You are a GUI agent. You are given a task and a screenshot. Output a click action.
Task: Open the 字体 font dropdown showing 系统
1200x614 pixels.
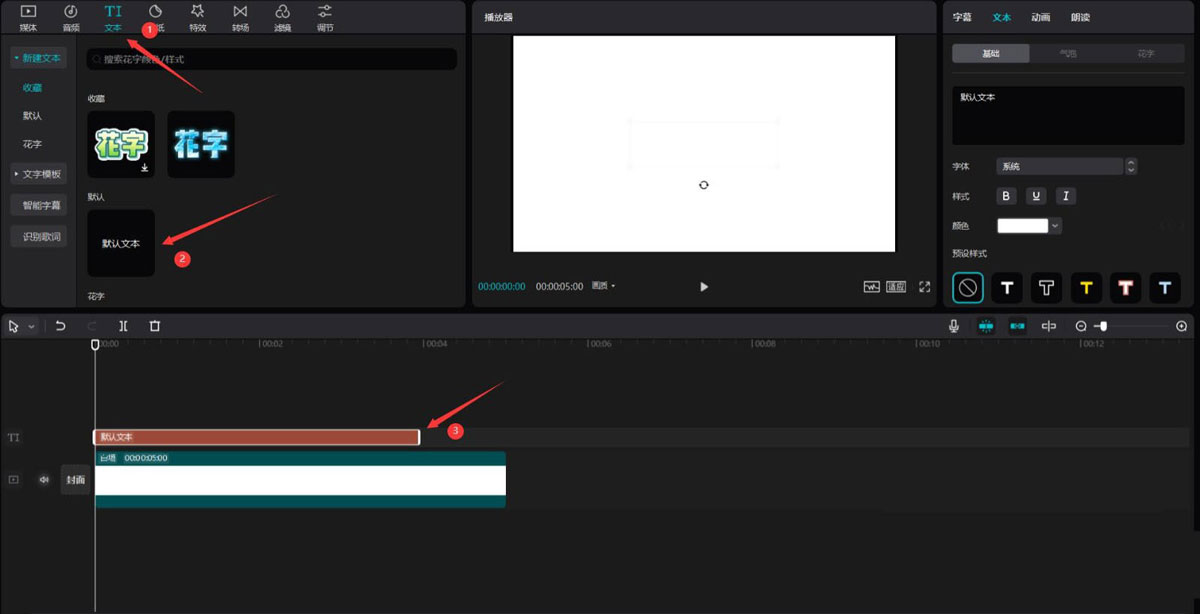tap(1060, 166)
